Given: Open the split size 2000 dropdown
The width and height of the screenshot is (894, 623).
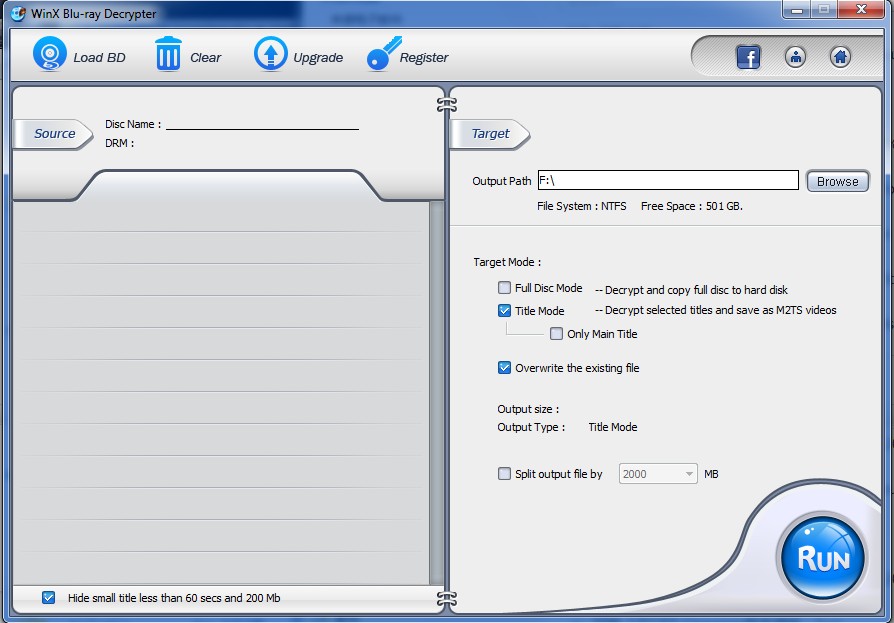Looking at the screenshot, I should pyautogui.click(x=658, y=474).
